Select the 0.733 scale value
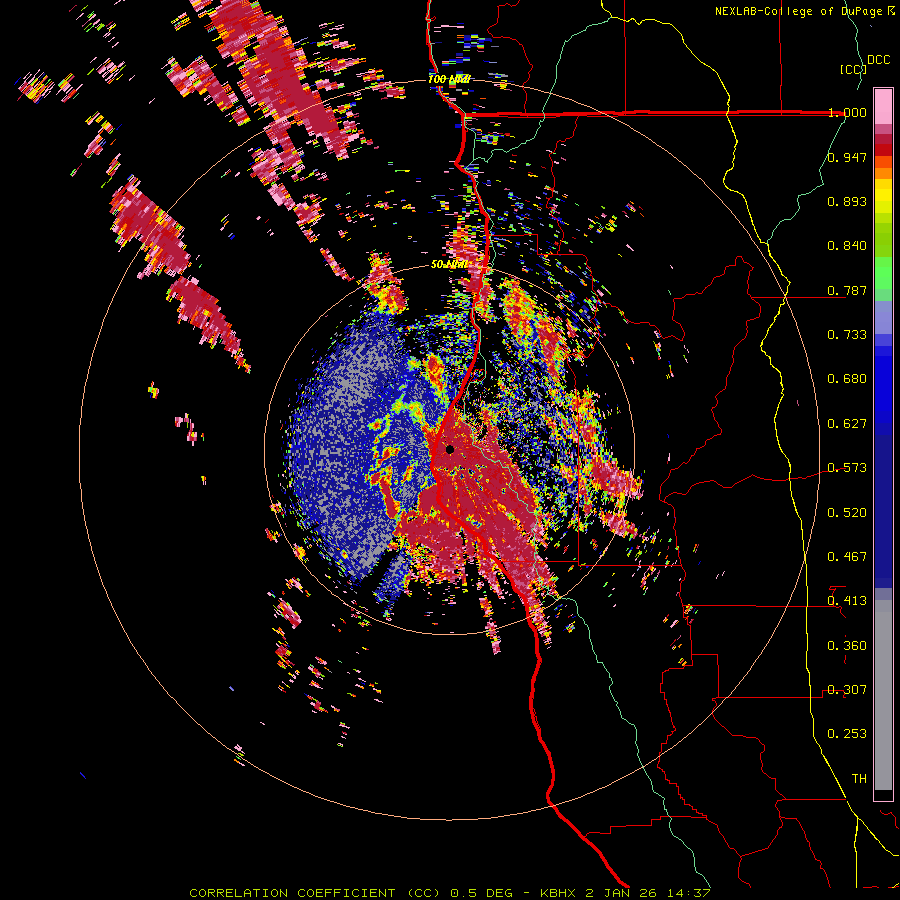 pos(847,335)
